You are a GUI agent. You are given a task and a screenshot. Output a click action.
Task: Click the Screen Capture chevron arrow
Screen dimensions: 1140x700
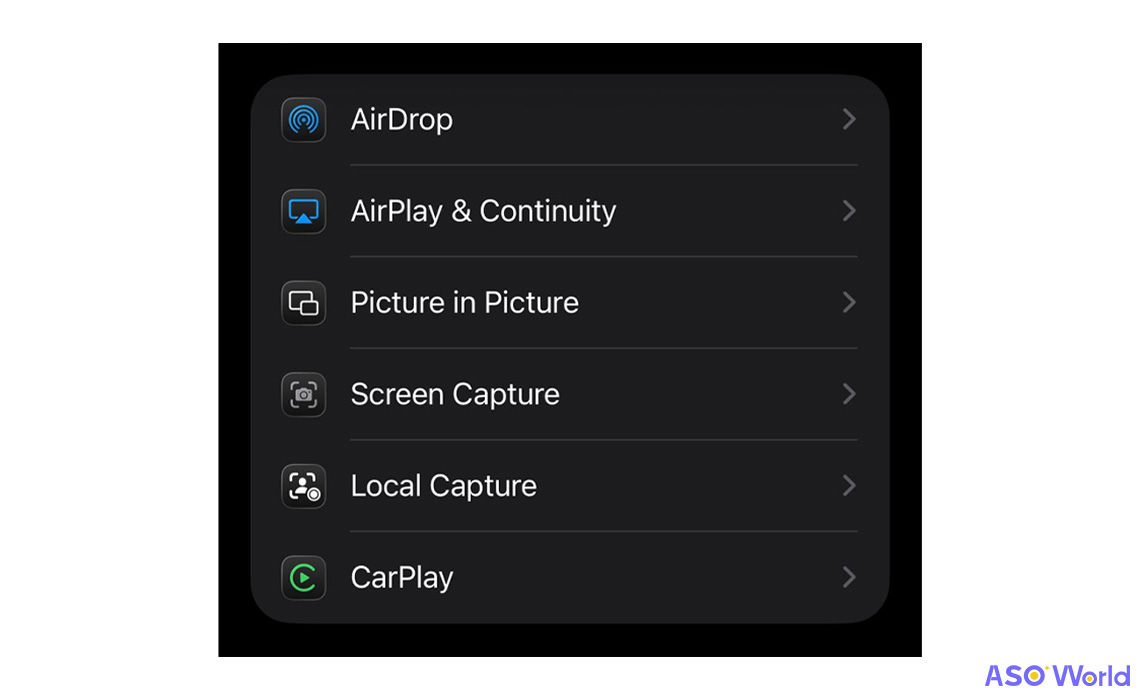(848, 395)
